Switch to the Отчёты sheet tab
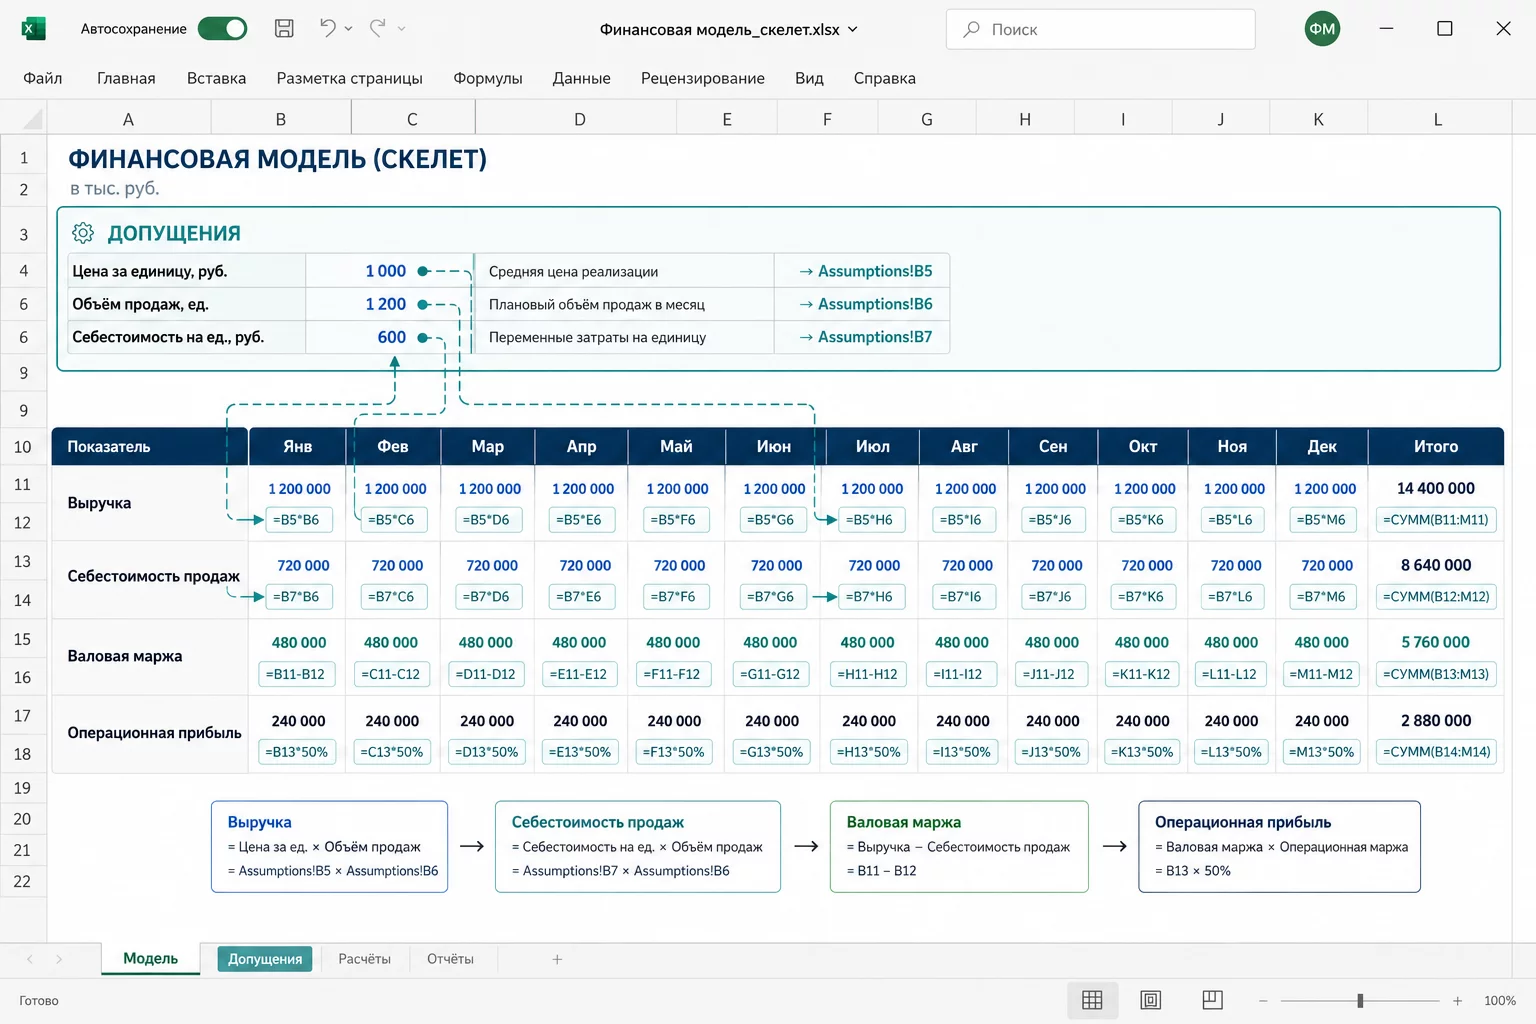This screenshot has height=1024, width=1536. tap(450, 959)
